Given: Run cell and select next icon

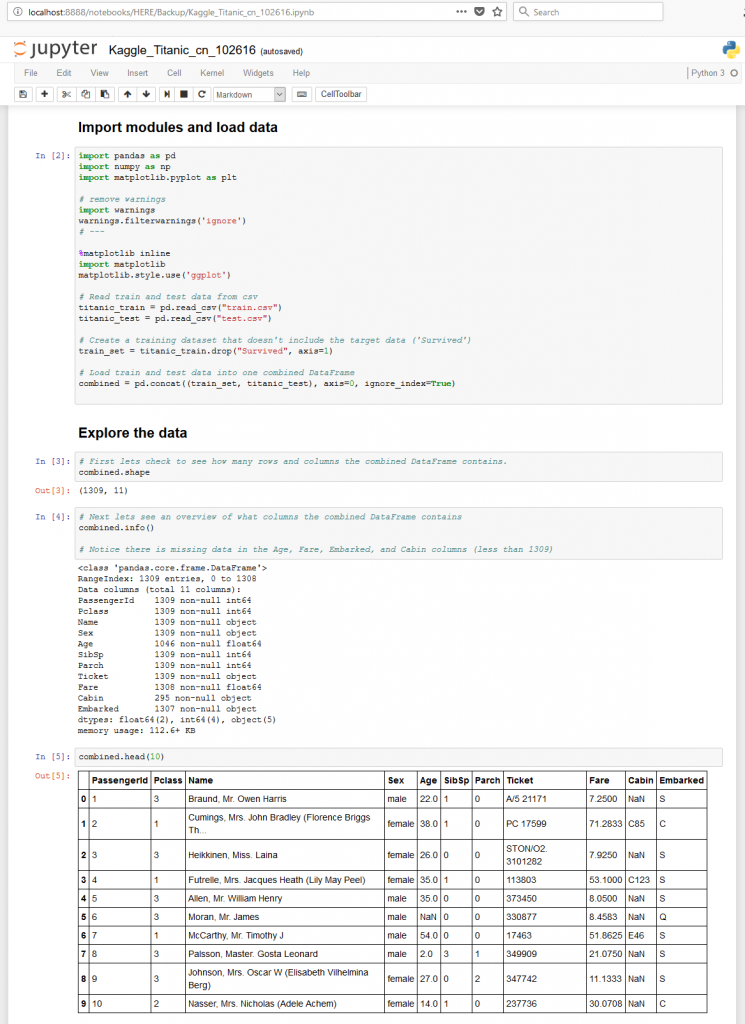Looking at the screenshot, I should [167, 94].
